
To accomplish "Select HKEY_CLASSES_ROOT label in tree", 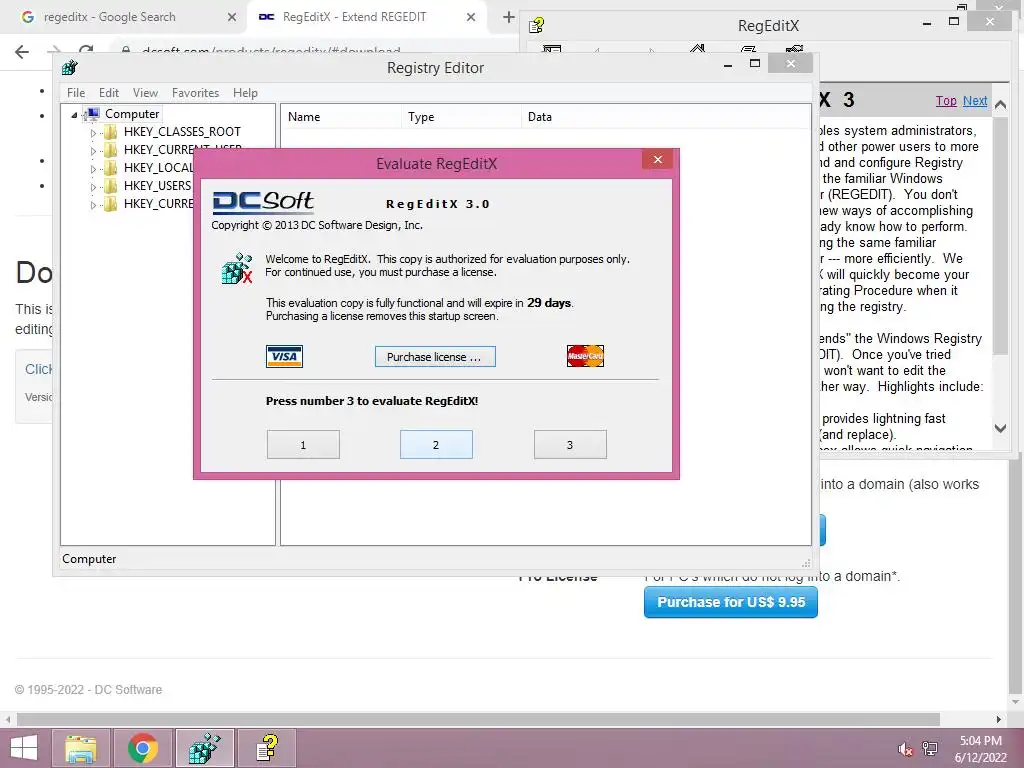I will tap(182, 131).
